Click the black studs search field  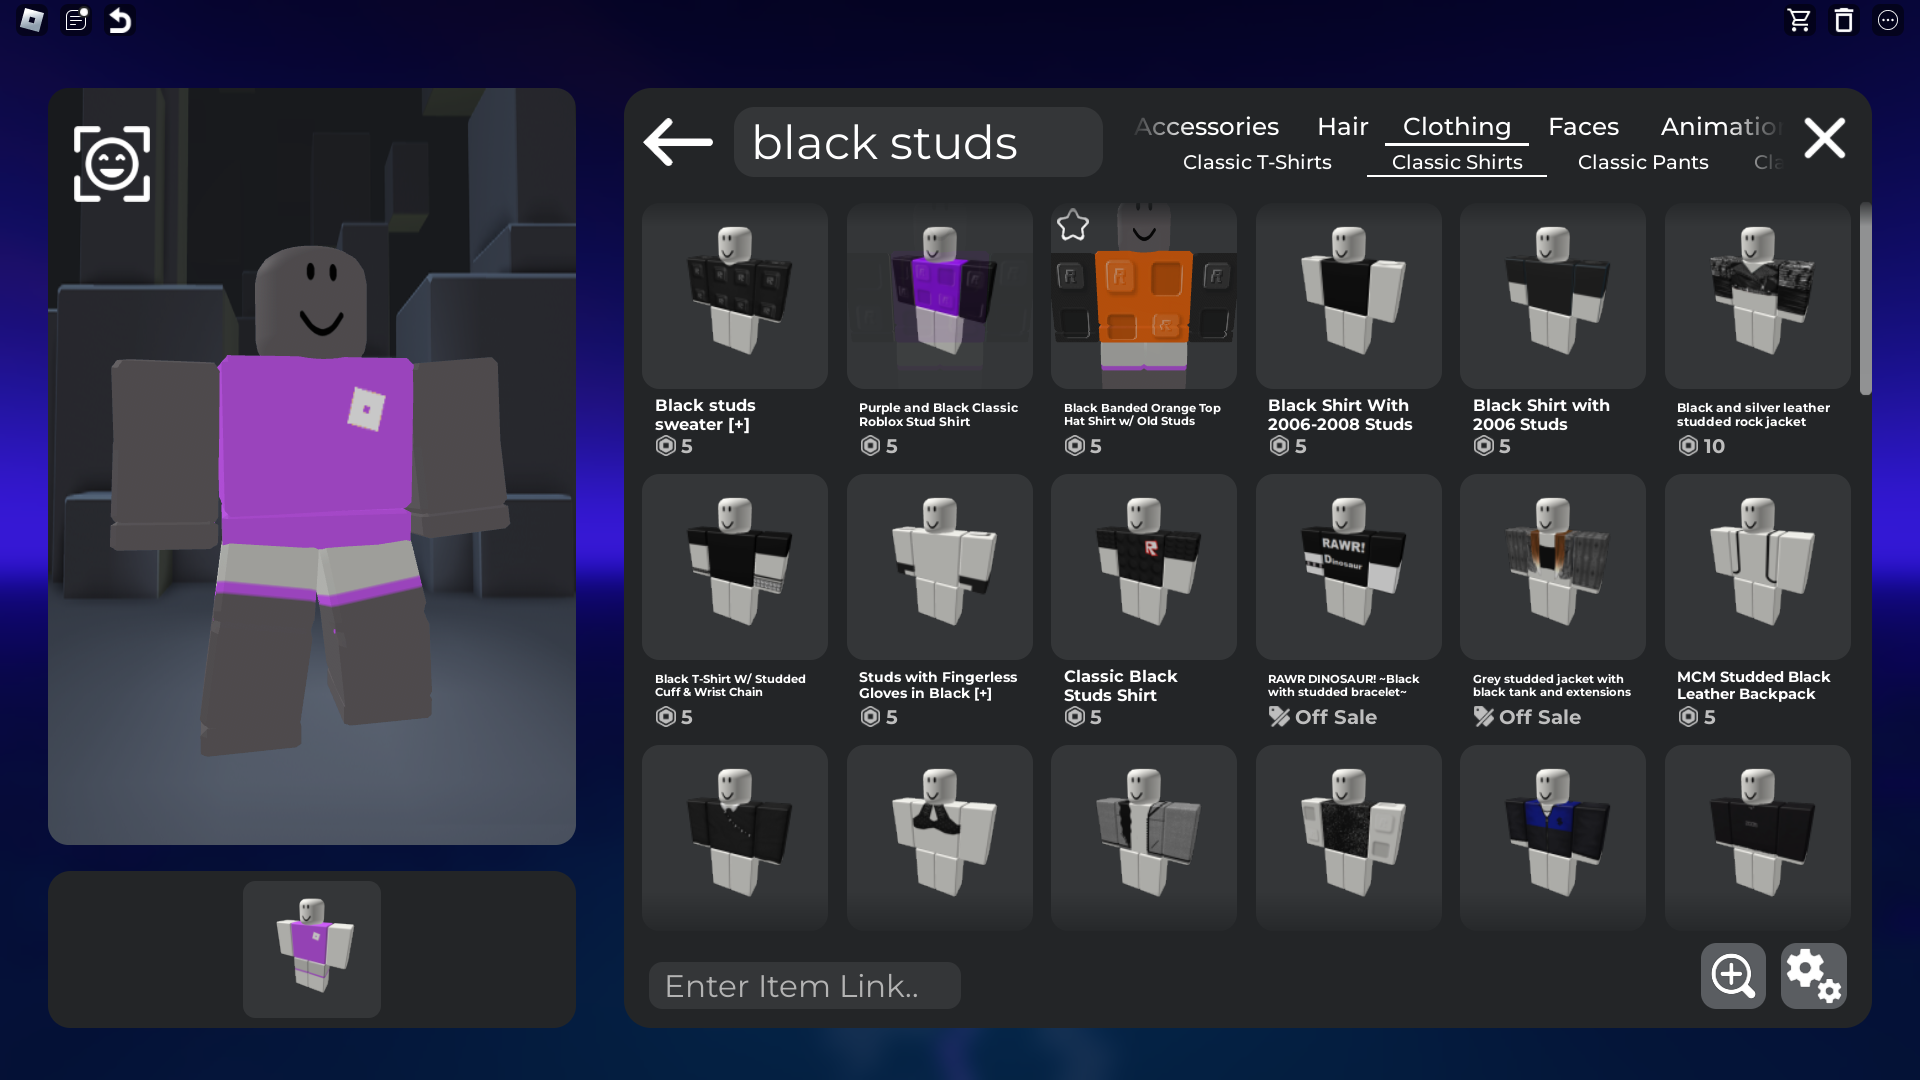coord(917,142)
